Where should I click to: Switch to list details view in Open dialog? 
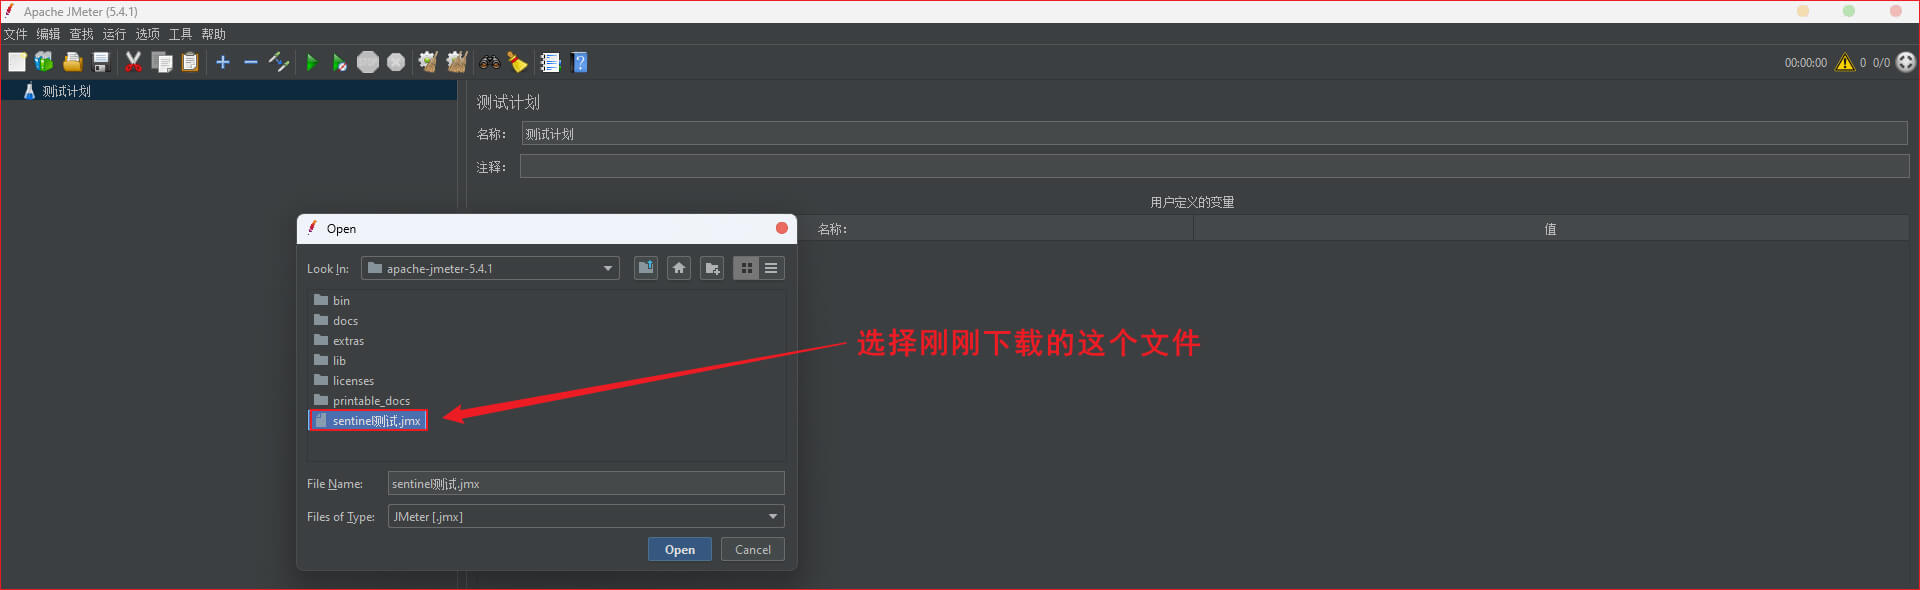pyautogui.click(x=771, y=268)
